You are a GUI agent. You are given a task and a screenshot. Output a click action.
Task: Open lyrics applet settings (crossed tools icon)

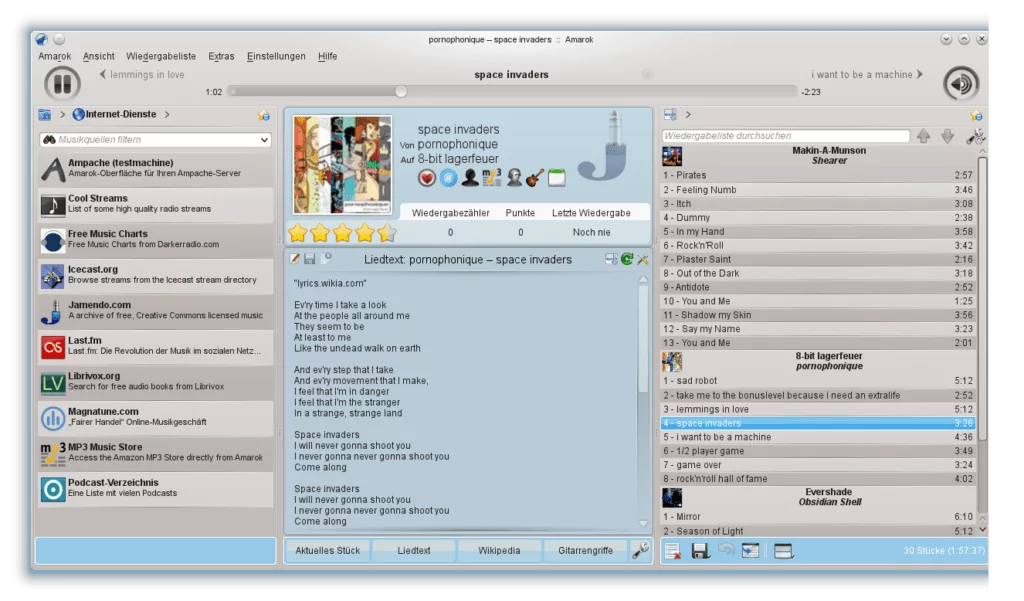643,259
